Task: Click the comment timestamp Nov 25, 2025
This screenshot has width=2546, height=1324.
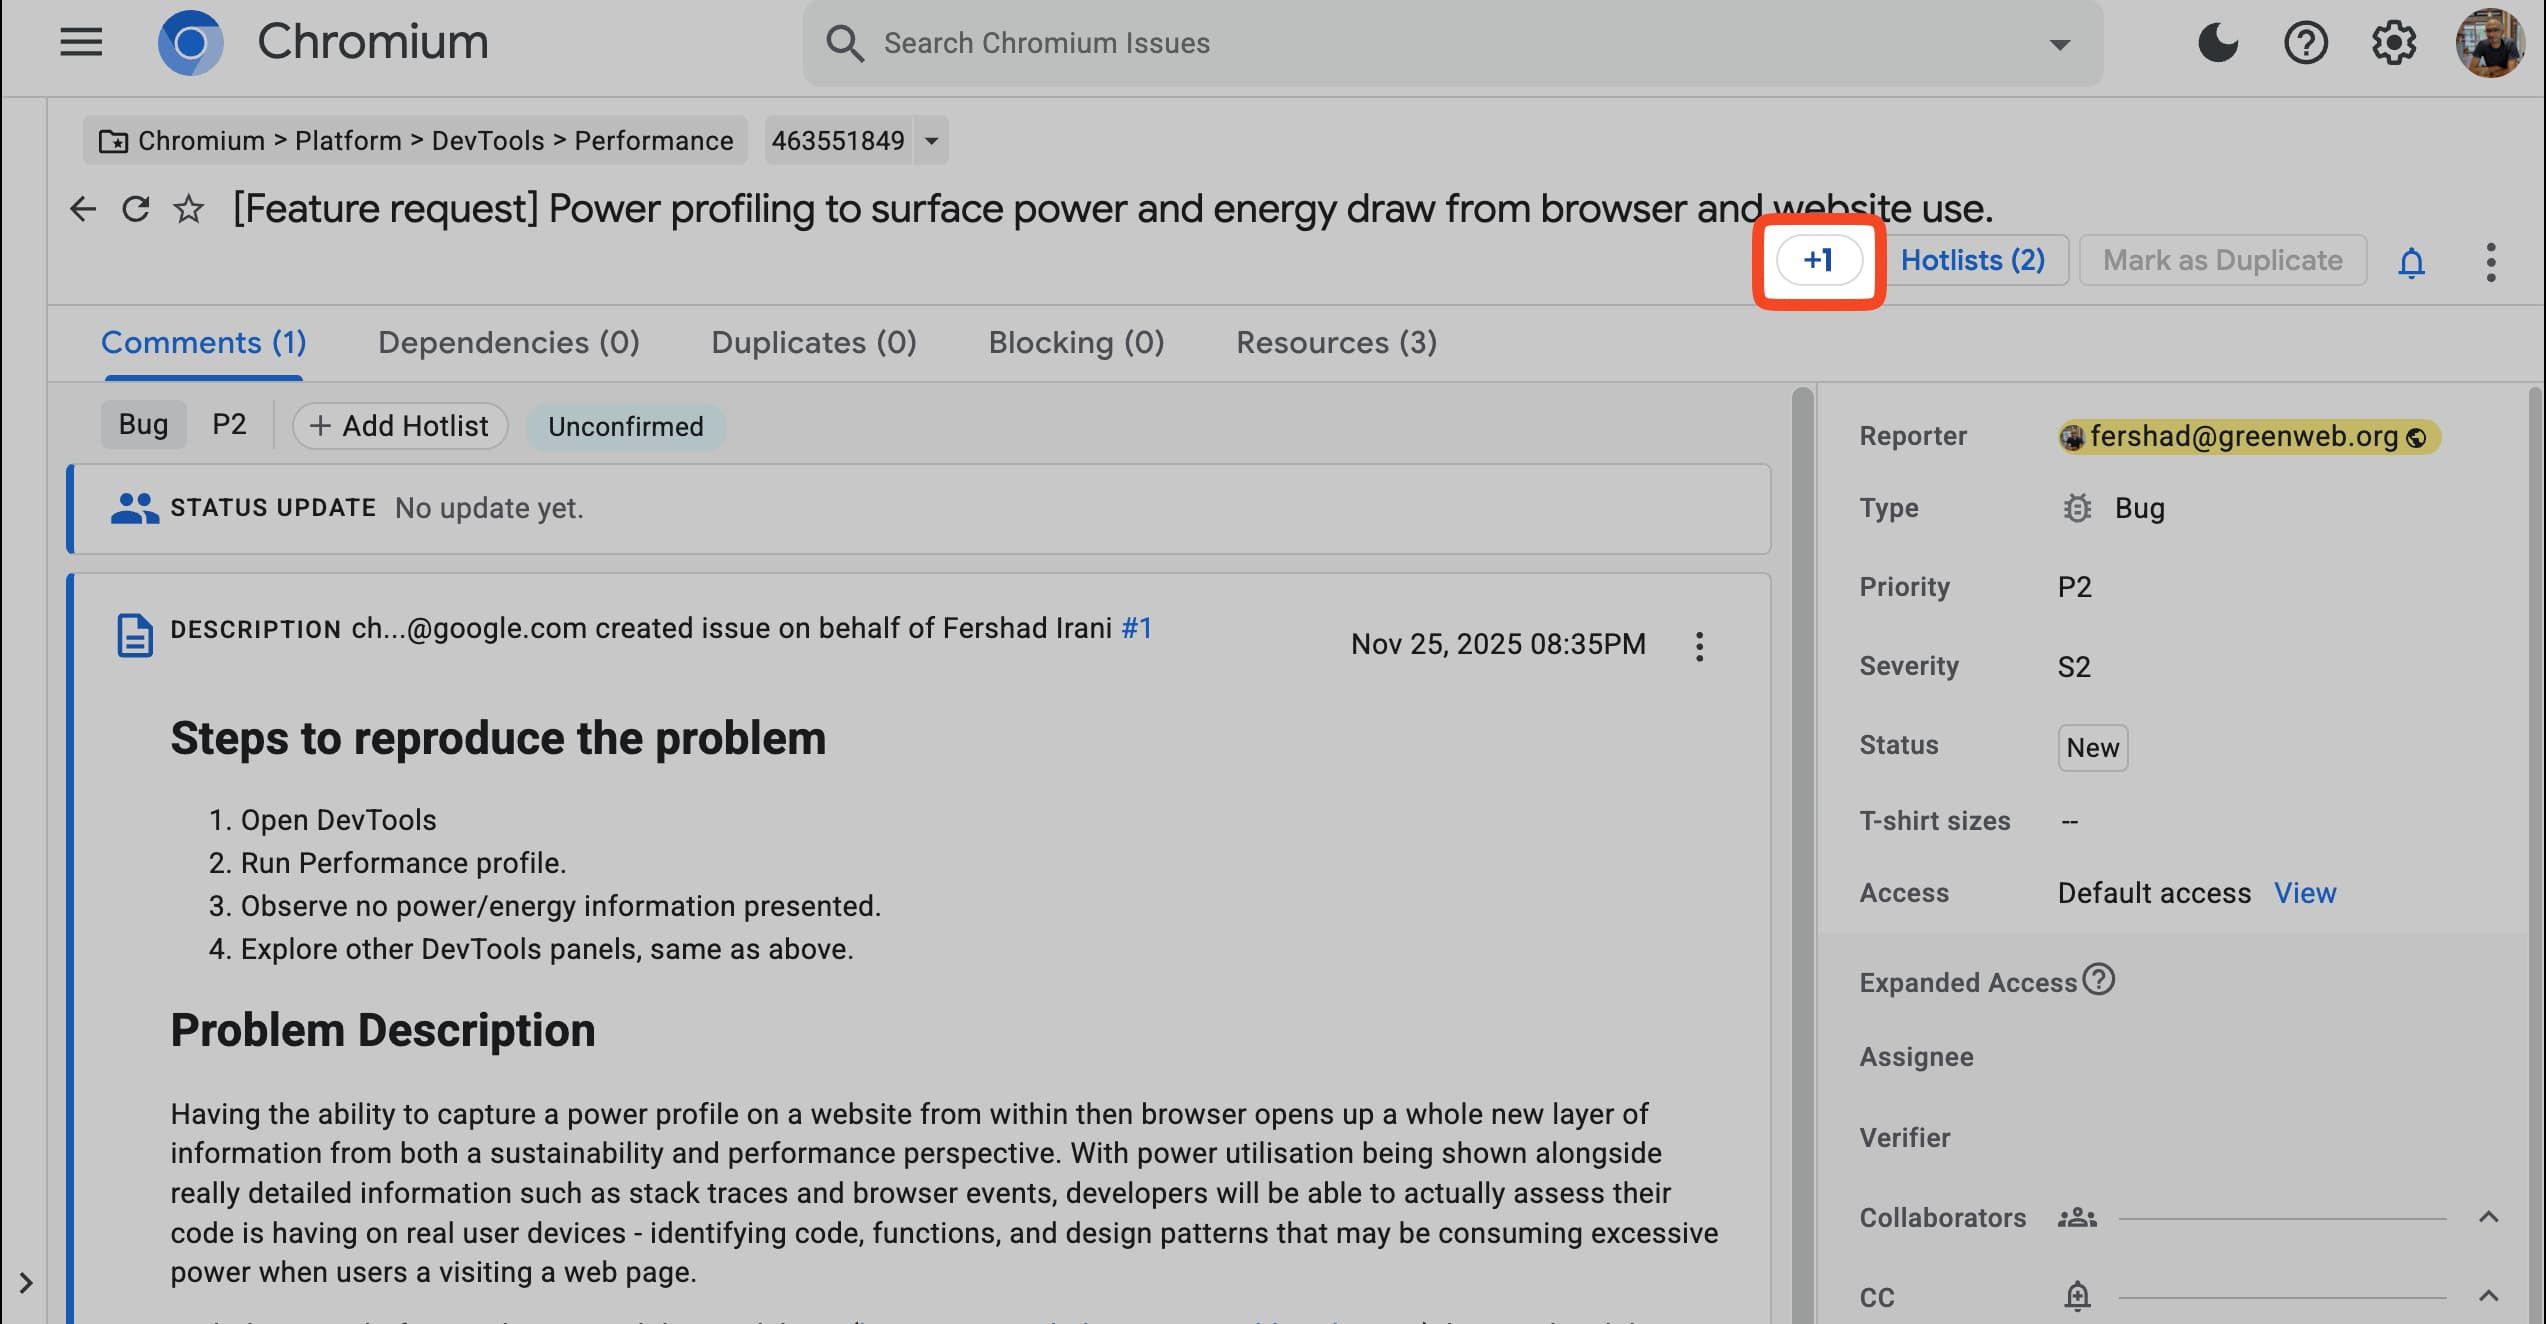Action: tap(1497, 644)
